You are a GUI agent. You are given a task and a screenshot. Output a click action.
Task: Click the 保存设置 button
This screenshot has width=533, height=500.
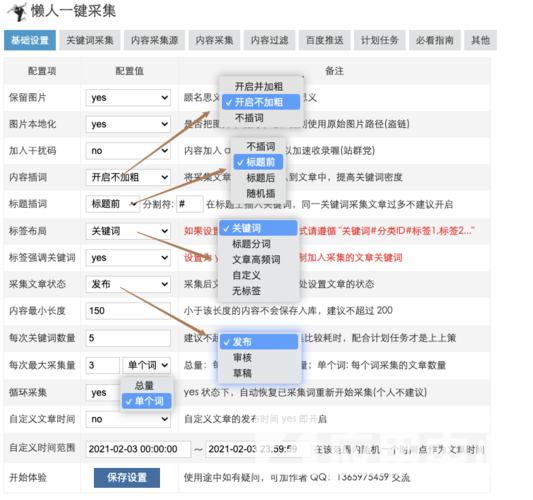(x=127, y=478)
